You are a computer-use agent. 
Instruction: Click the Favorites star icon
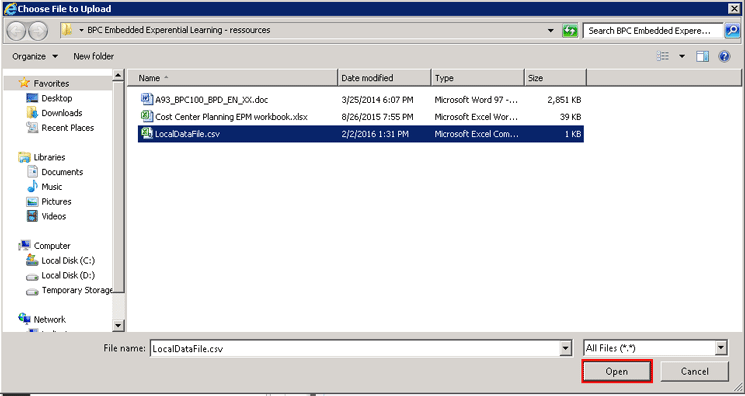24,83
